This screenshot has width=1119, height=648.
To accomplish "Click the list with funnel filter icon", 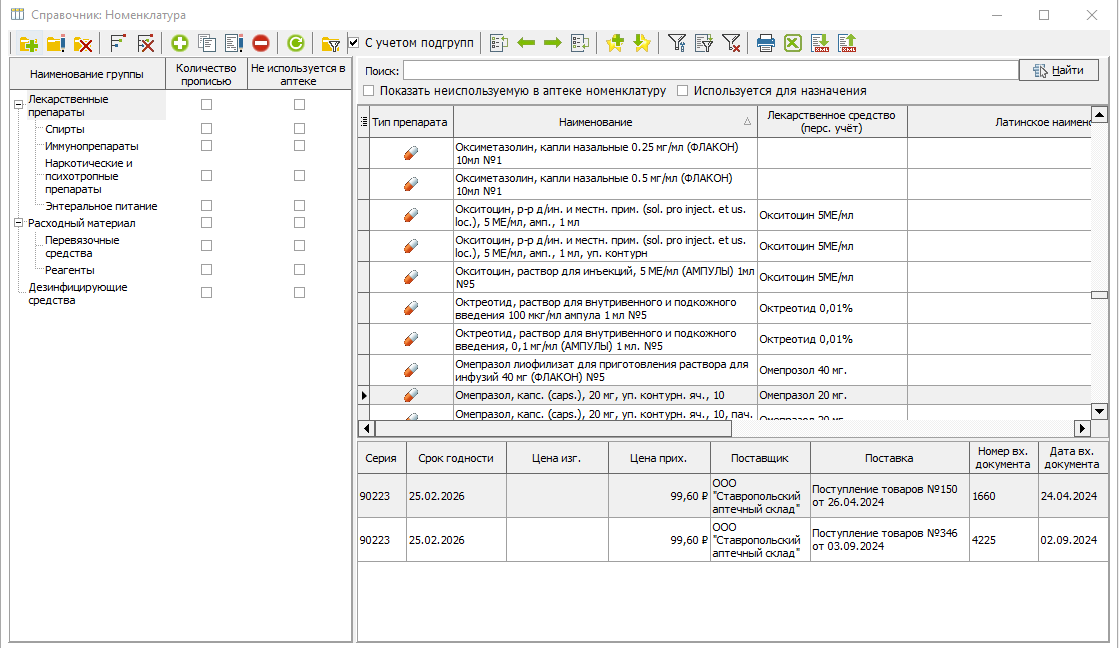I will (704, 44).
